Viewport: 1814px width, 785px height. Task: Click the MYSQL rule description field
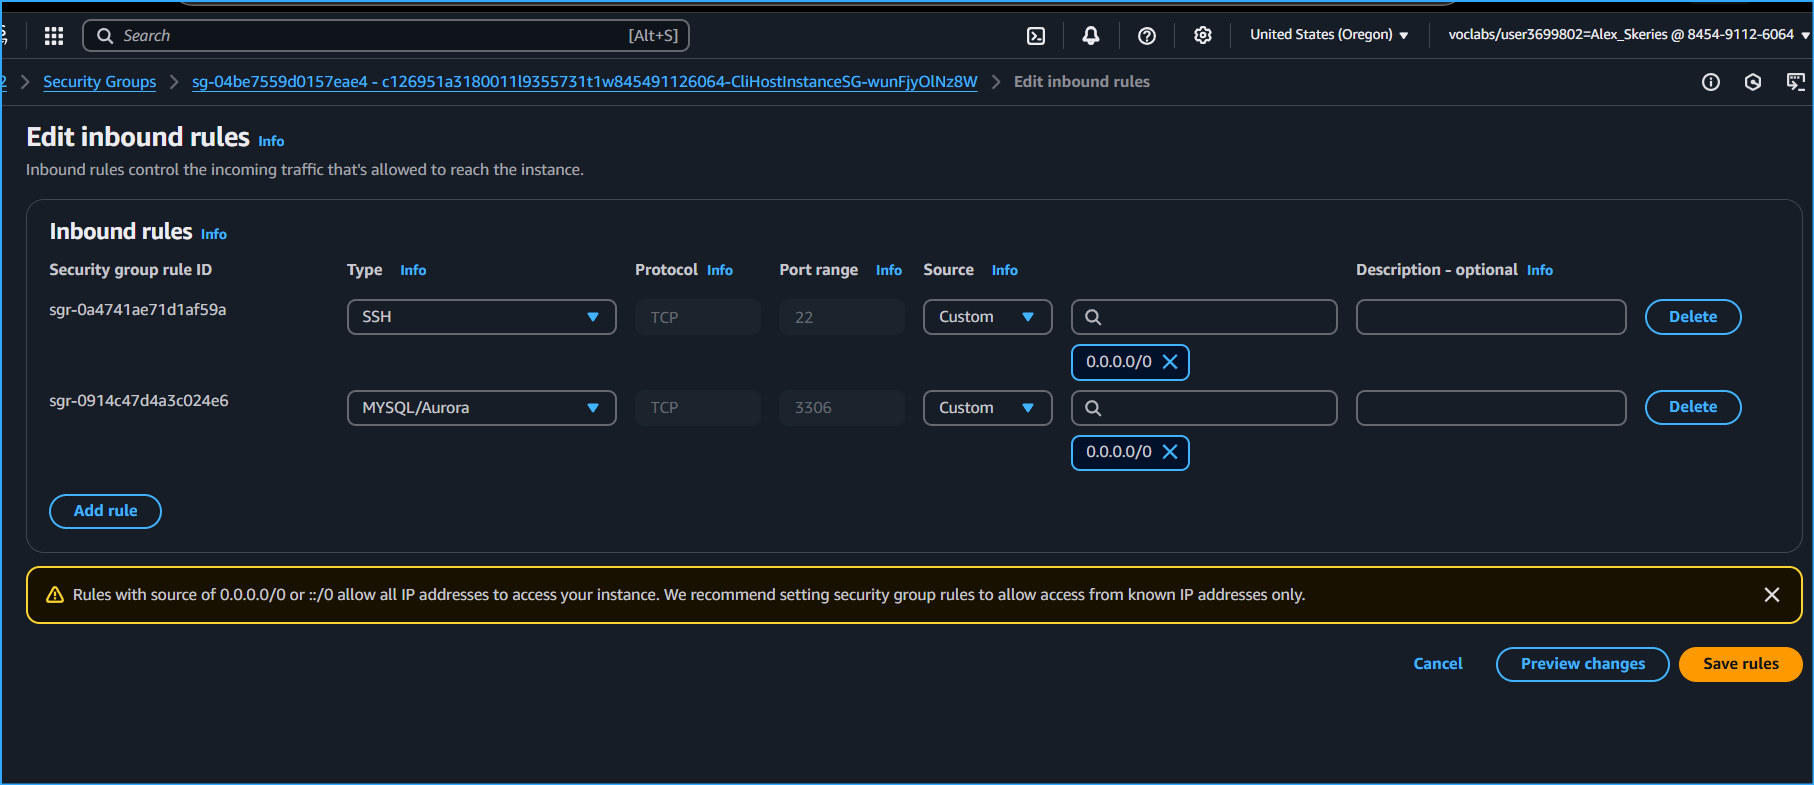(1491, 408)
